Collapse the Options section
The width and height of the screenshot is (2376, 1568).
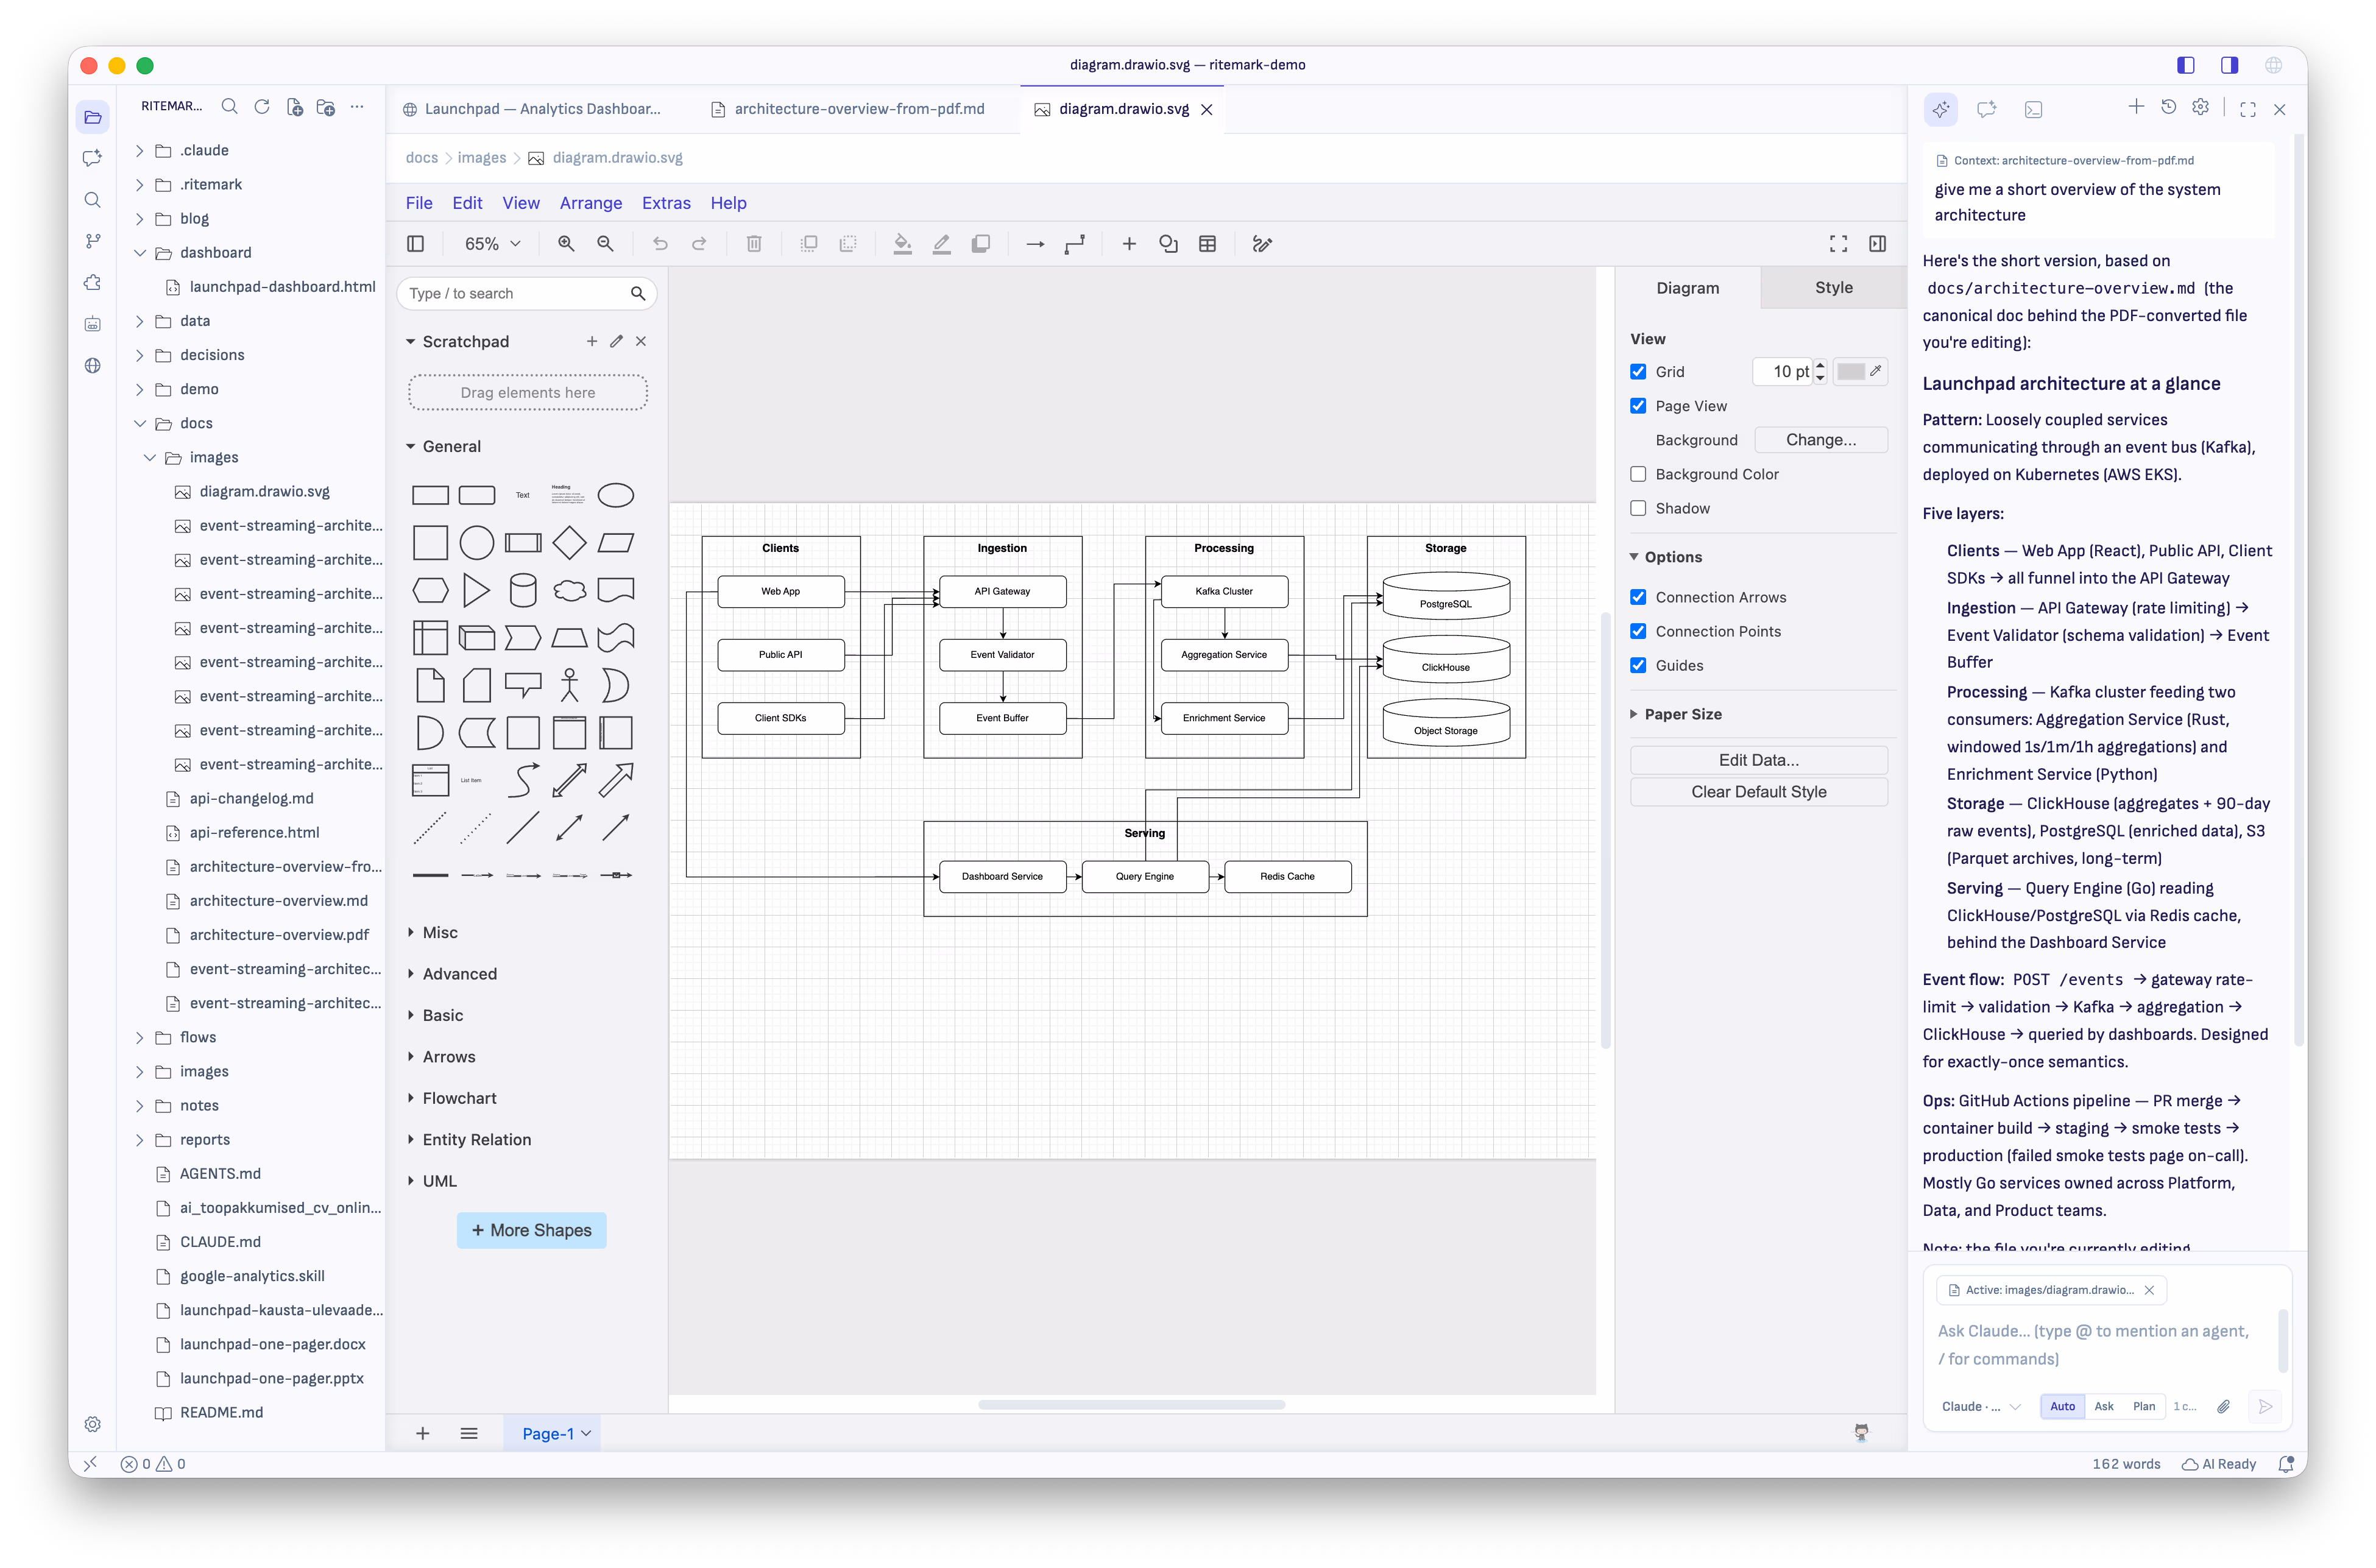click(x=1673, y=557)
